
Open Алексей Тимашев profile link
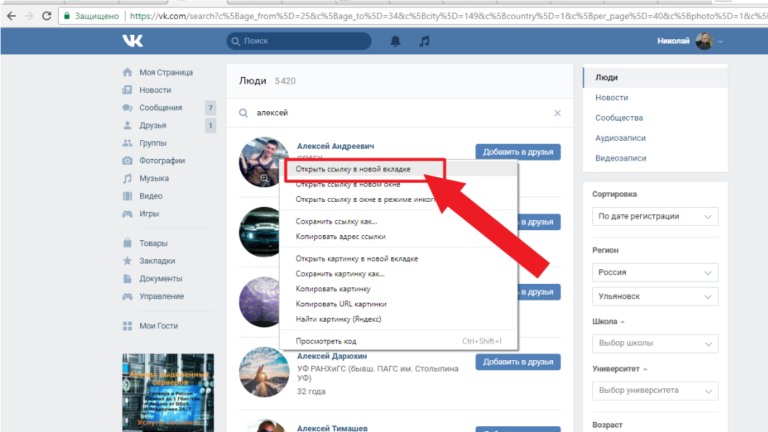point(332,428)
